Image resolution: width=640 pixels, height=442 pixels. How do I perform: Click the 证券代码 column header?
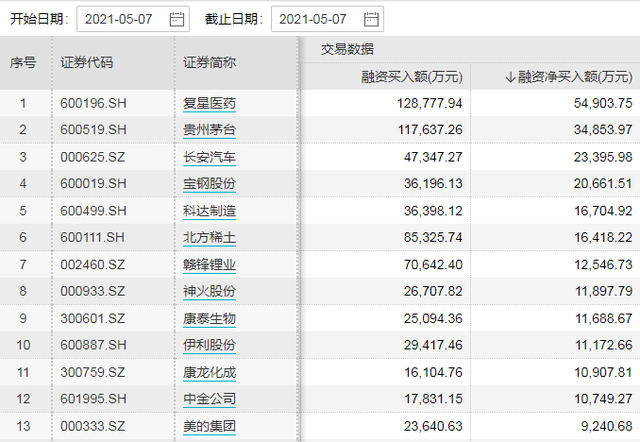(87, 62)
